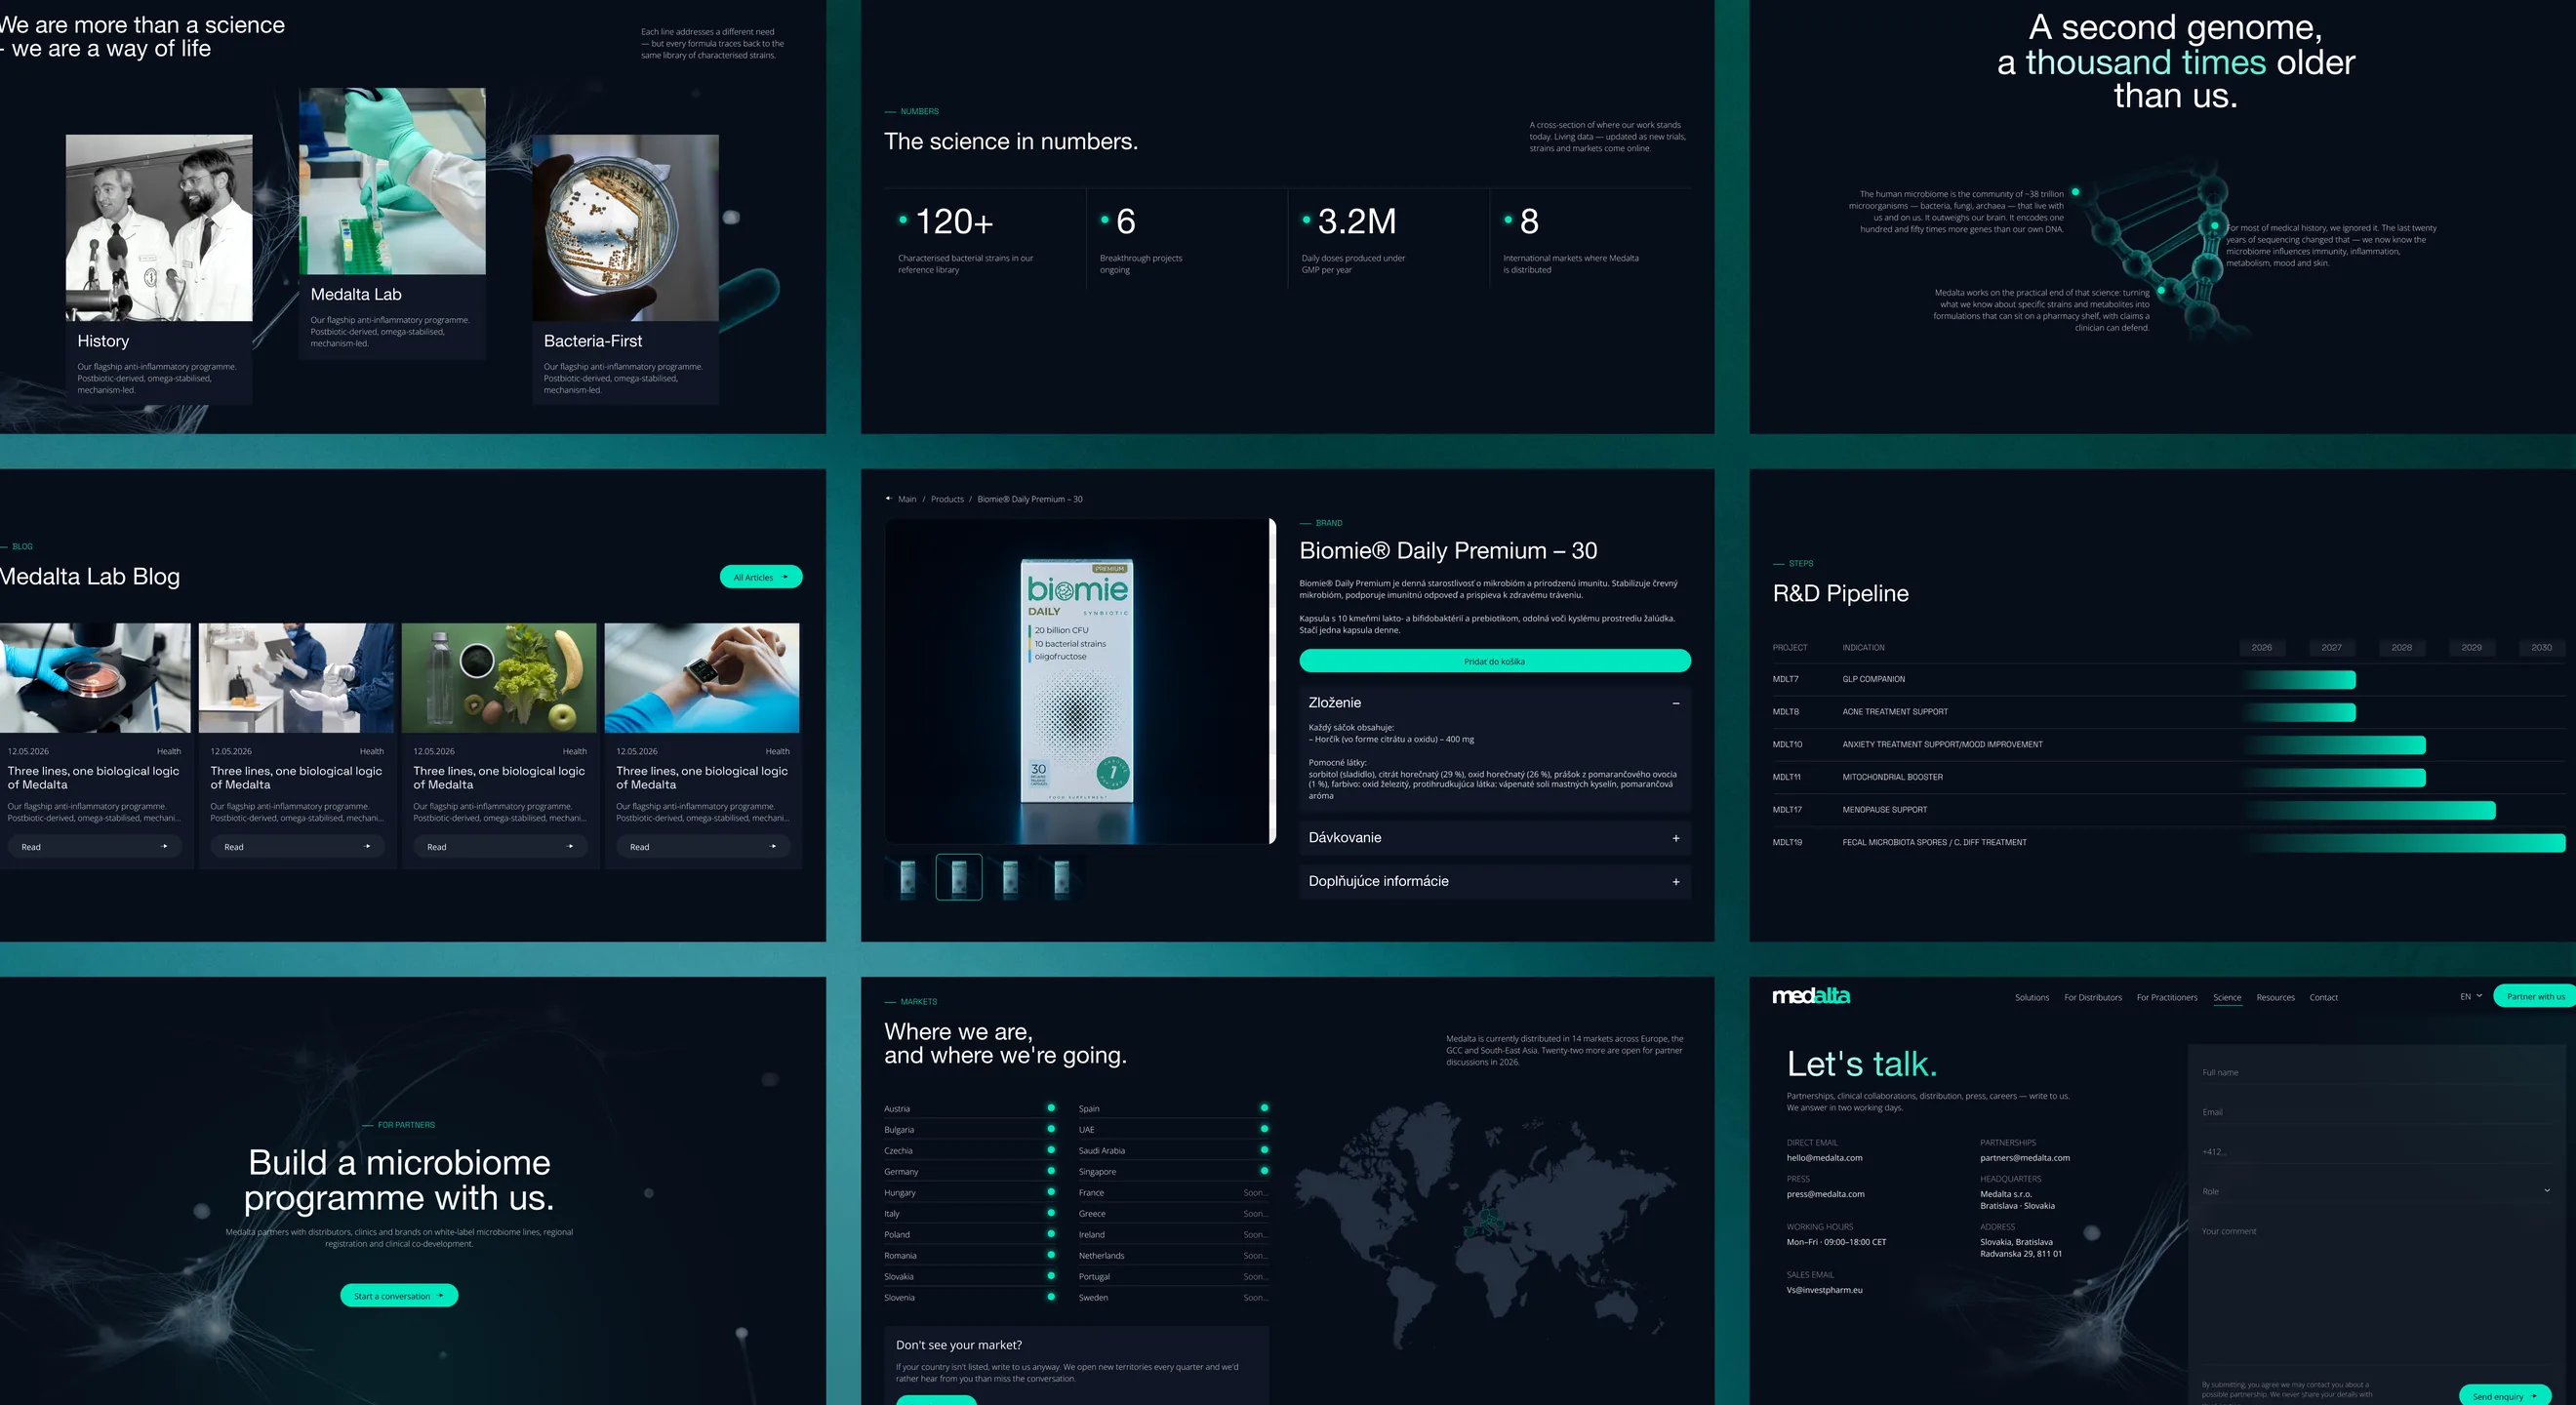Select the Science nav item

coord(2227,997)
